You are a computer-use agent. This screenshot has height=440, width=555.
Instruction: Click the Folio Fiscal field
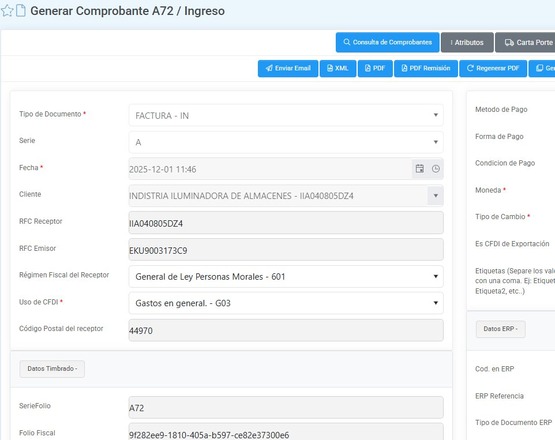point(286,432)
